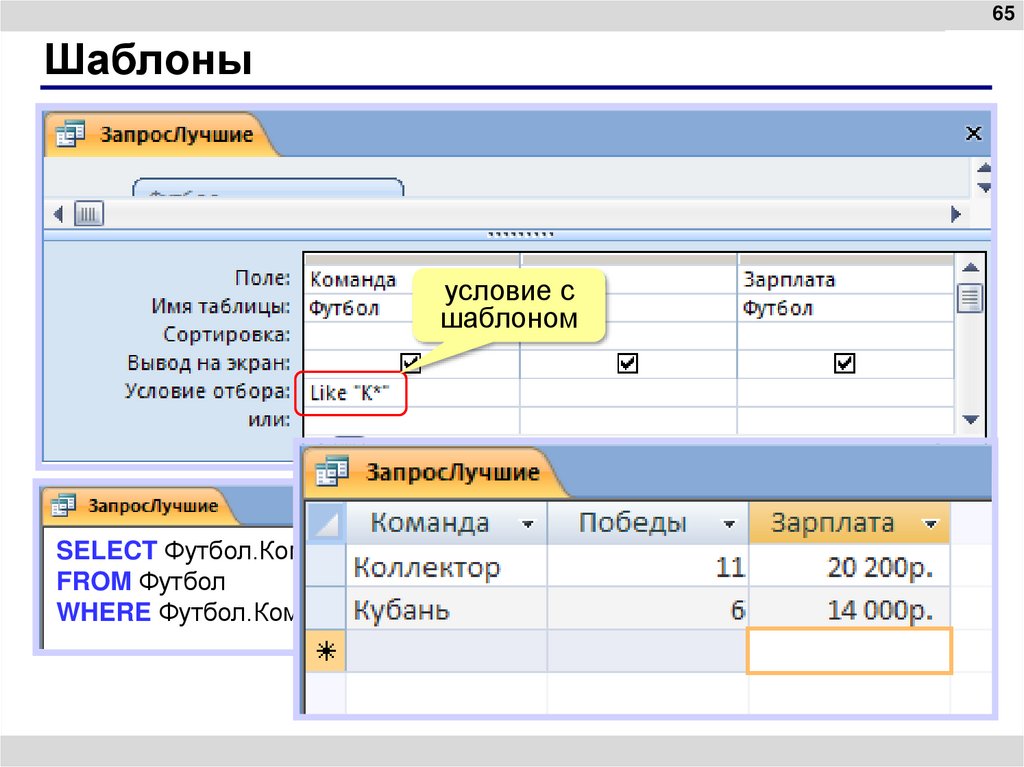The height and width of the screenshot is (767, 1024).
Task: Open the Победы column header dropdown arrow
Action: click(x=729, y=524)
